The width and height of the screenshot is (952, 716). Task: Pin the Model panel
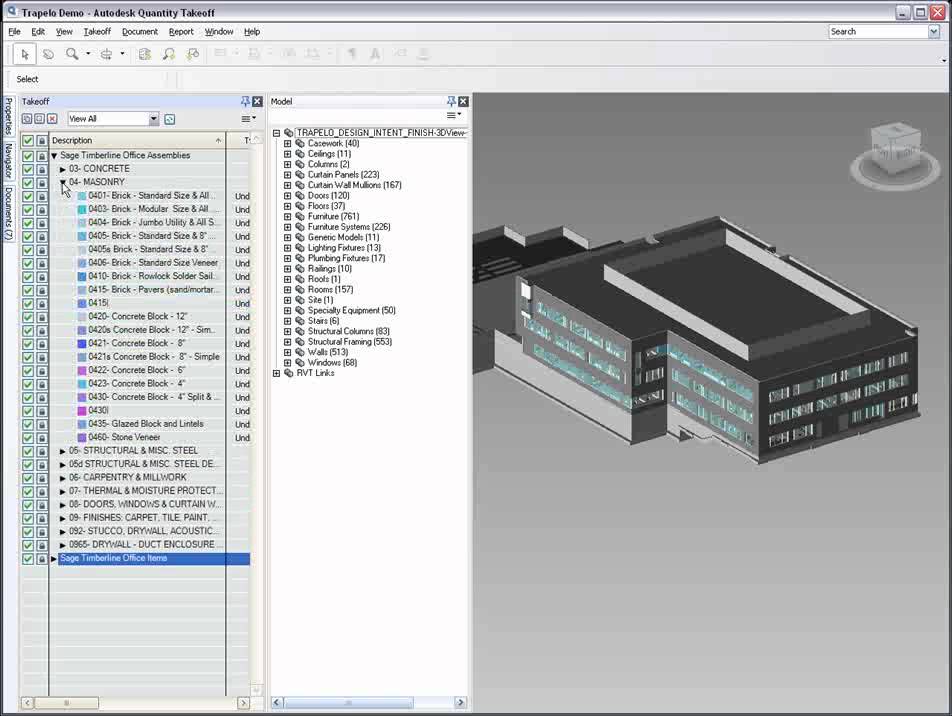pos(451,101)
